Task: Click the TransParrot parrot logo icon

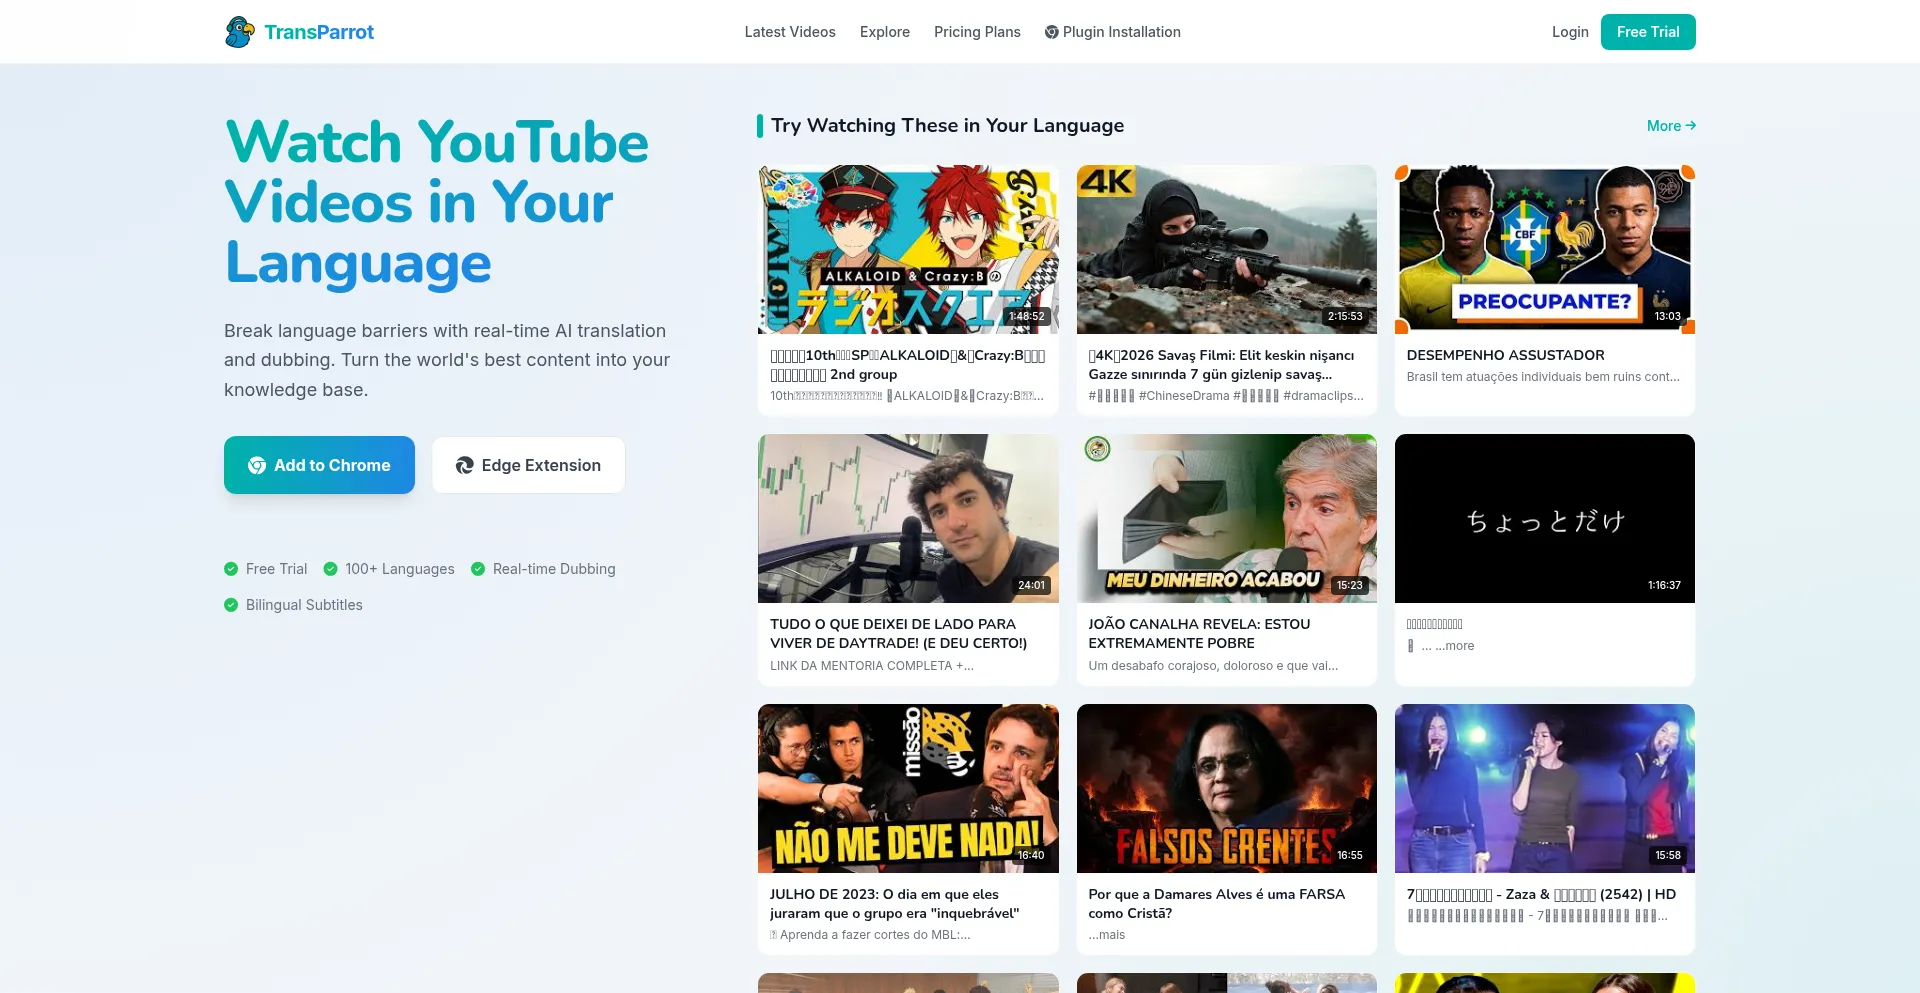Action: pos(240,32)
